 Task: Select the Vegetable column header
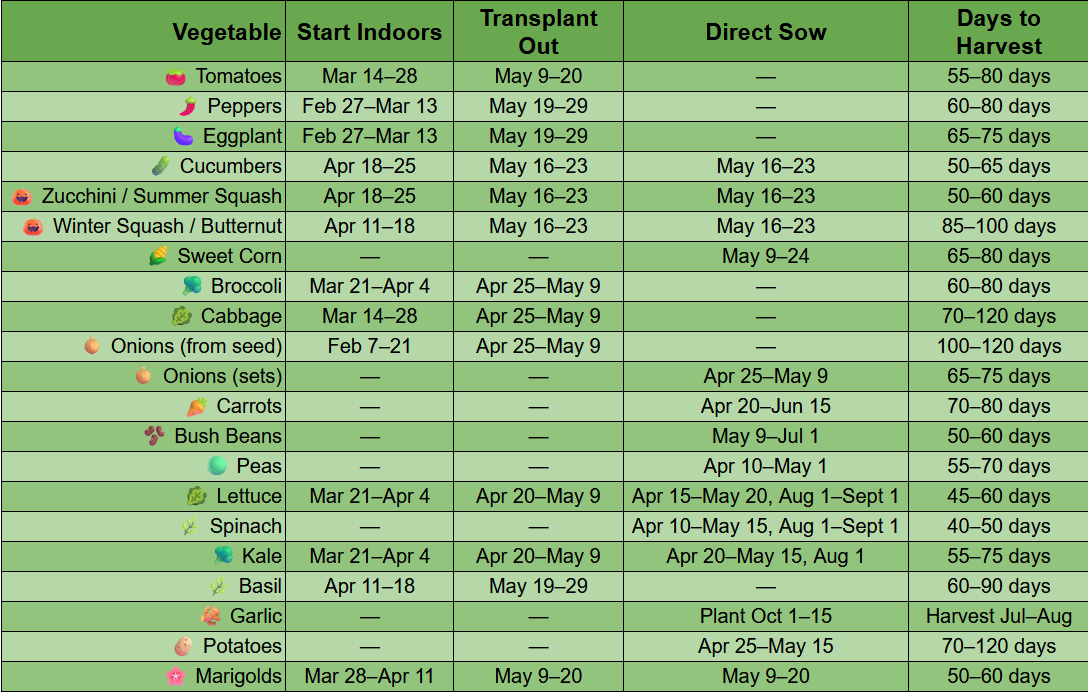144,31
